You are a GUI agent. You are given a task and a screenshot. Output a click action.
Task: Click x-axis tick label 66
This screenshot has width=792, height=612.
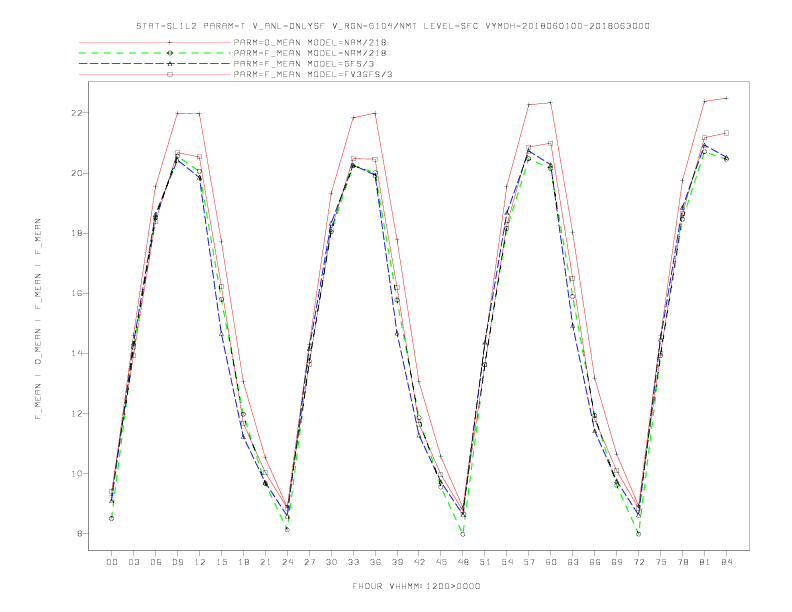(595, 562)
